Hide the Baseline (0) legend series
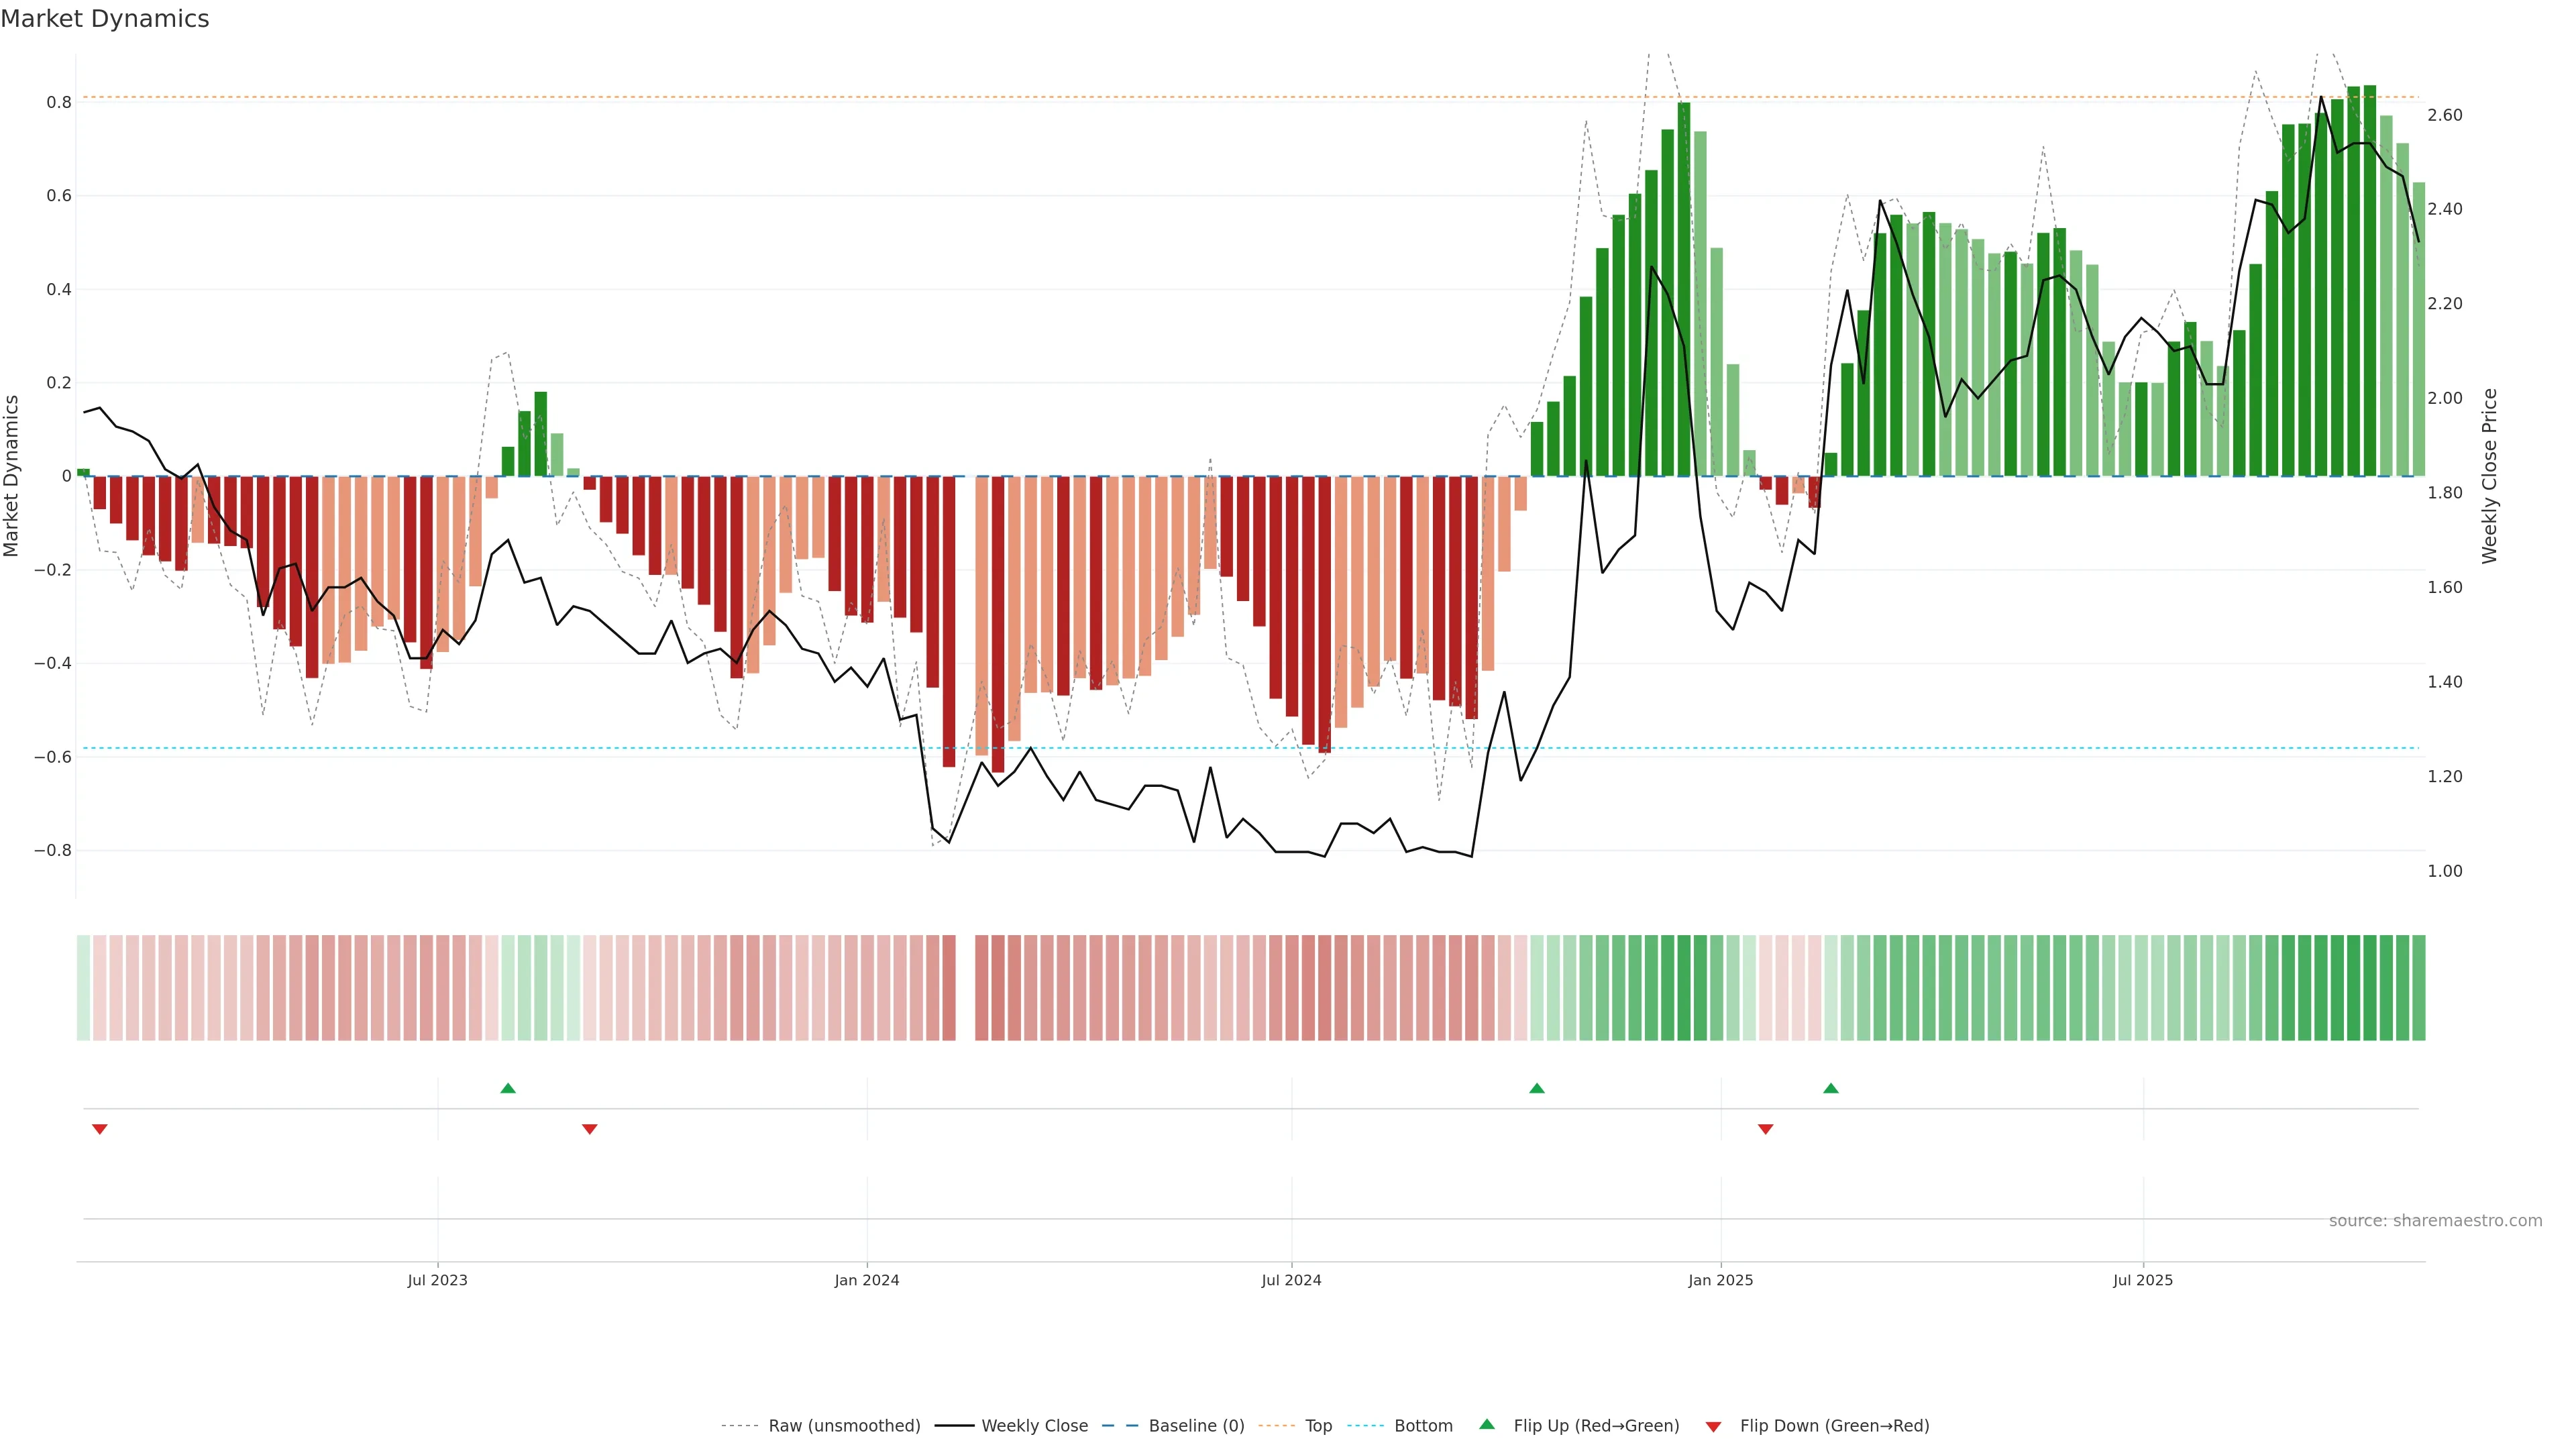Screen dimensions: 2576x1449 click(x=1196, y=1426)
